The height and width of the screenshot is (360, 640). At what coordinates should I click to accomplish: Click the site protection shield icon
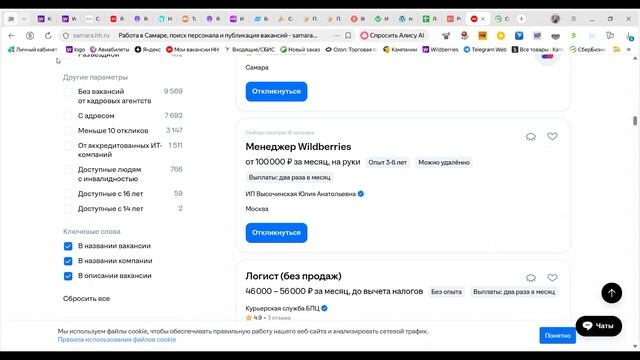pos(66,36)
